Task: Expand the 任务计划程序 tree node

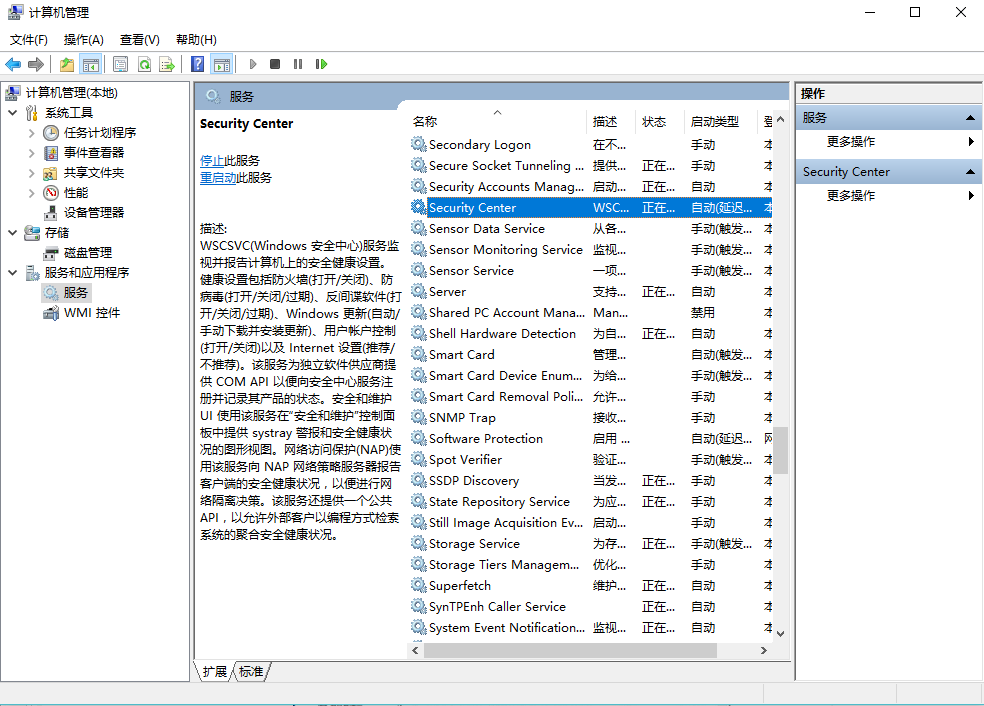Action: coord(31,133)
